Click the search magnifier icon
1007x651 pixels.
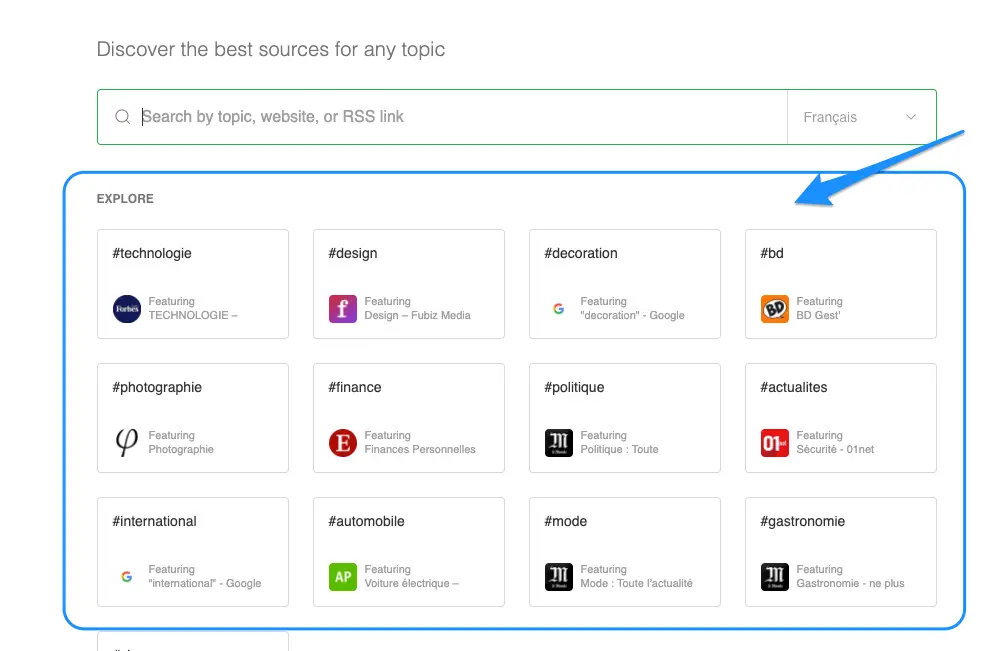[x=123, y=117]
